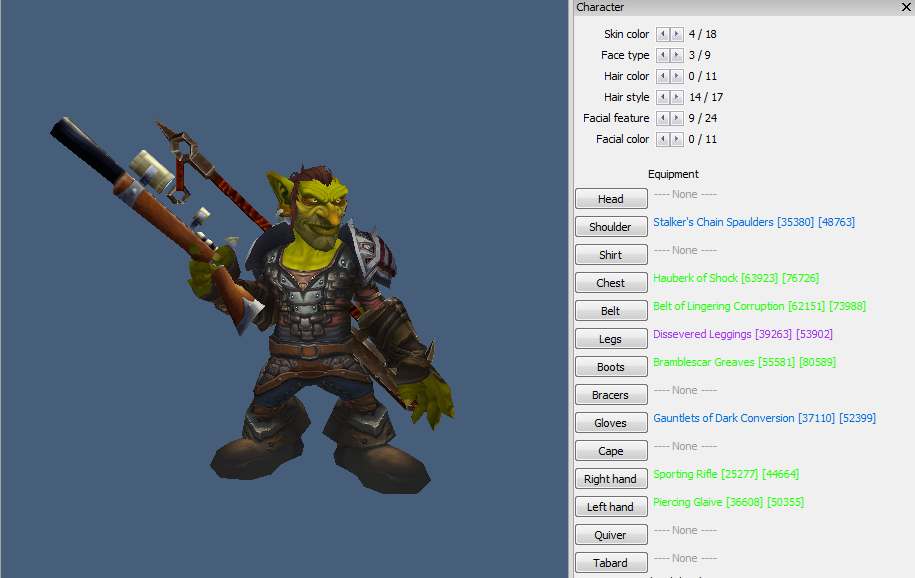Click Dissevered Leggings item text
Viewport: 915px width, 578px height.
coord(743,334)
